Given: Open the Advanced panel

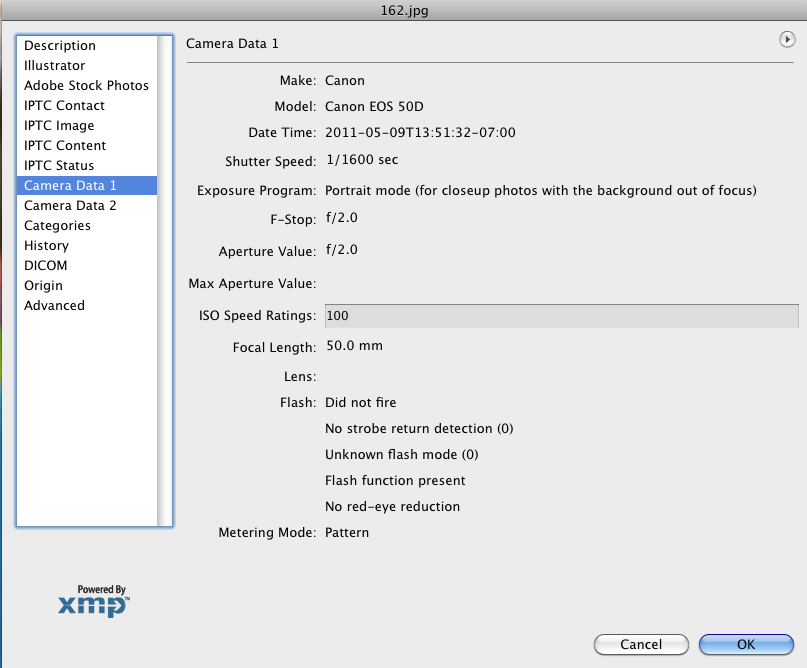Looking at the screenshot, I should [x=55, y=306].
